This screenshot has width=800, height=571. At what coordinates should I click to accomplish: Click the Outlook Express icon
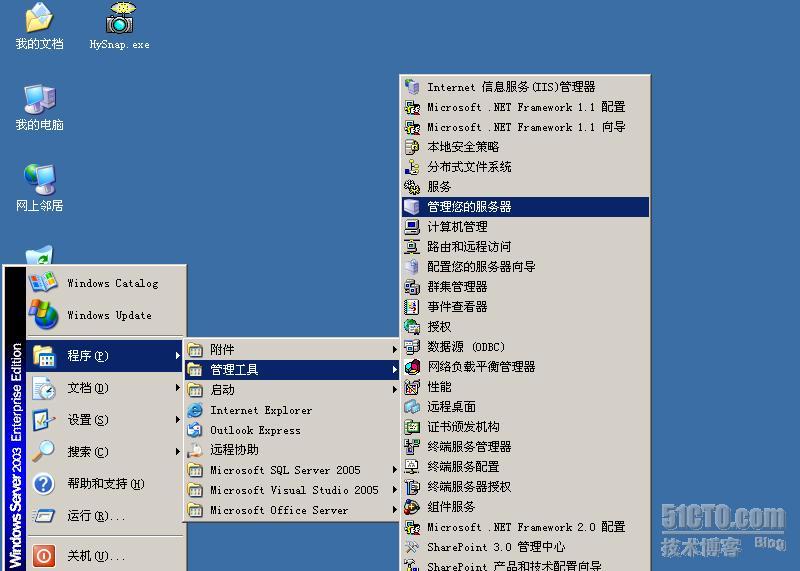click(x=194, y=430)
